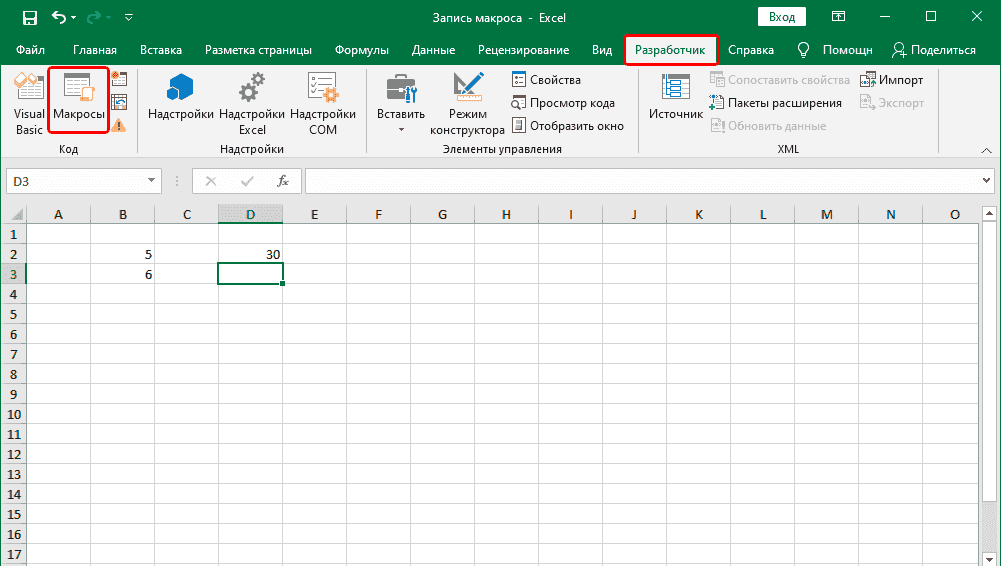Switch to the Формулы tab
This screenshot has width=1001, height=566.
click(362, 50)
